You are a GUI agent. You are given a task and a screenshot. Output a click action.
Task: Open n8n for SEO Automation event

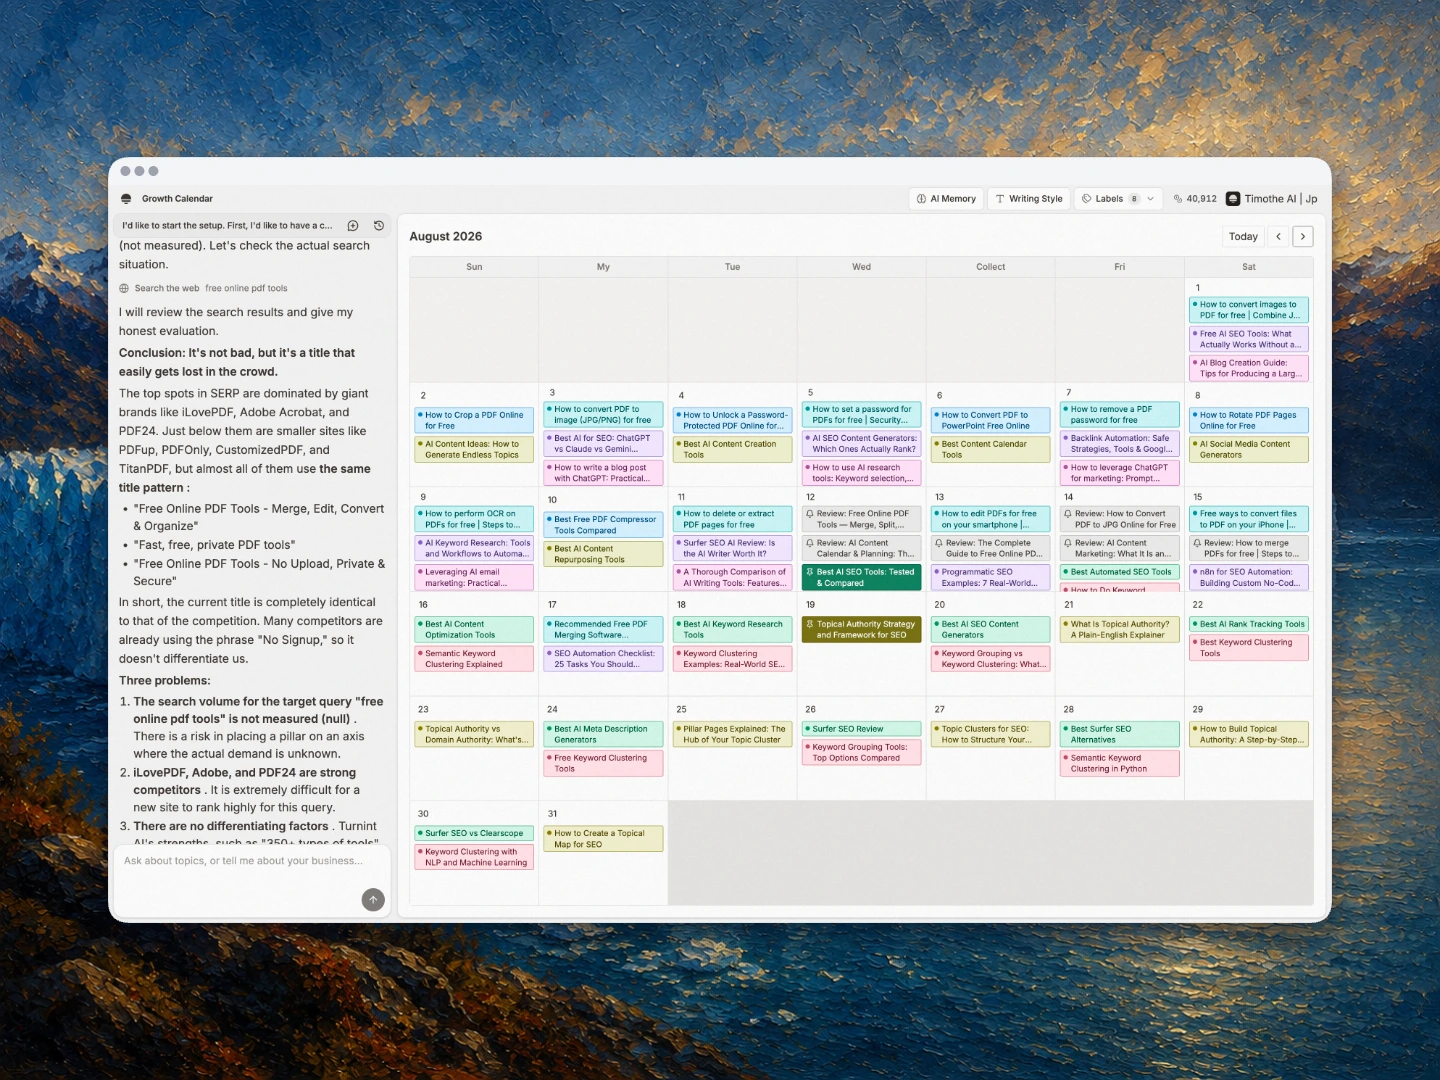pyautogui.click(x=1249, y=577)
